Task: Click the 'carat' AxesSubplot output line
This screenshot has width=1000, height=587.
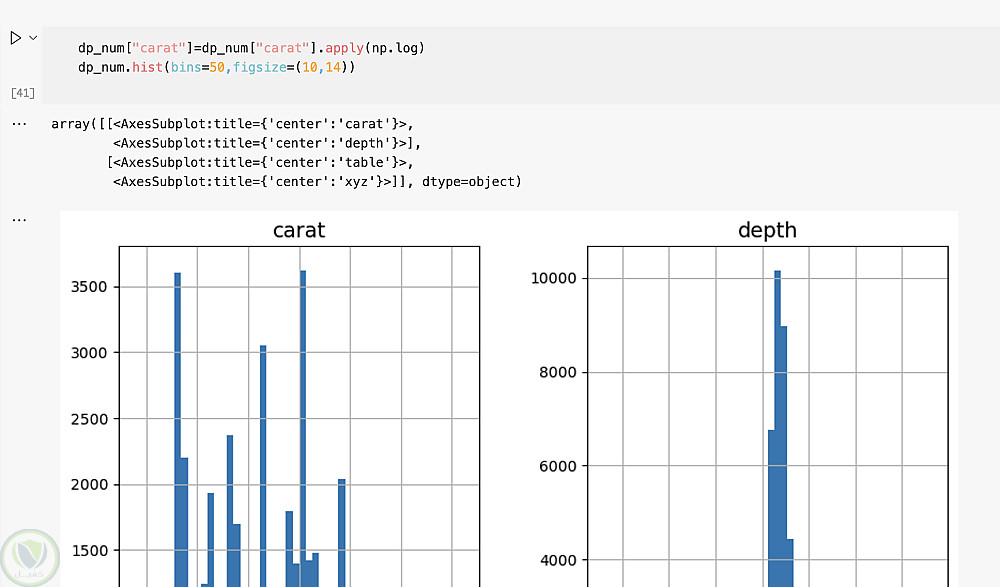Action: [232, 124]
